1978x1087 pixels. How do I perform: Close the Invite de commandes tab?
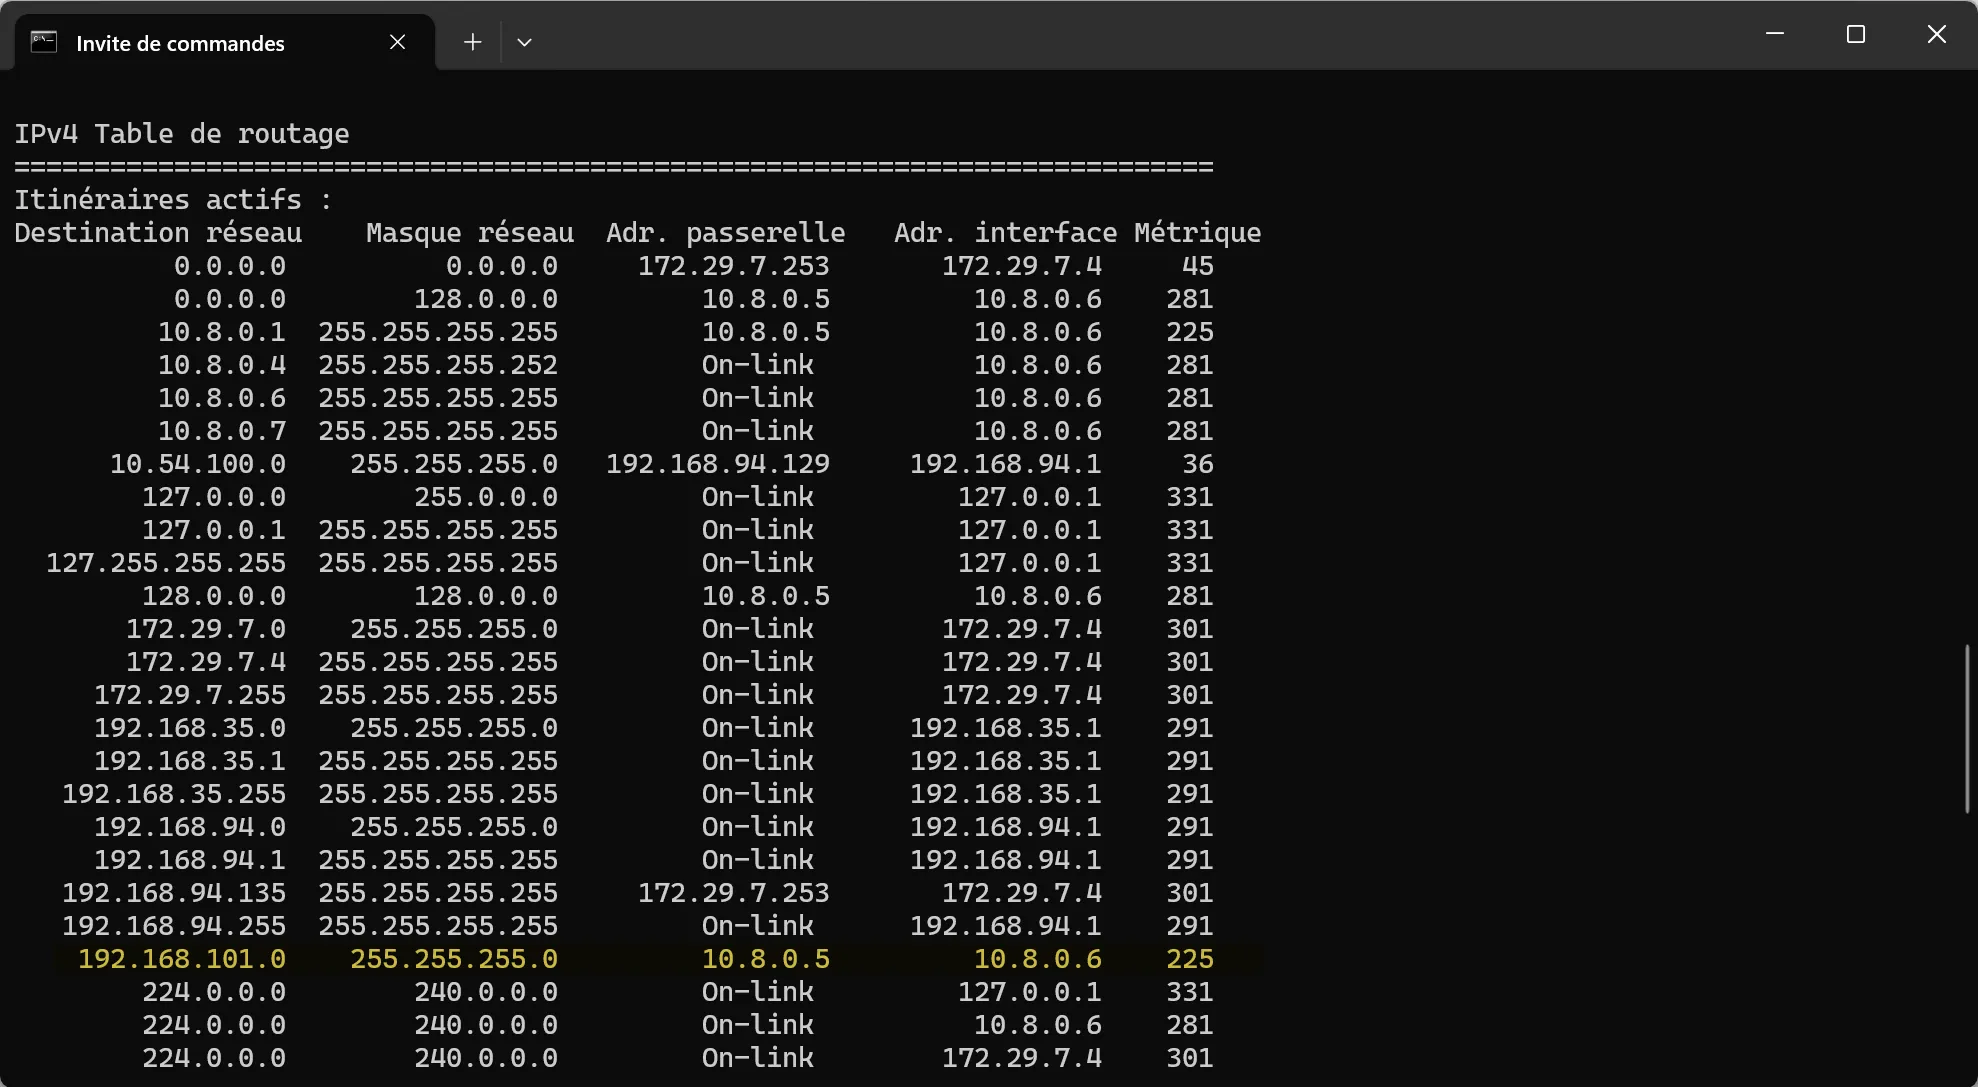point(397,42)
